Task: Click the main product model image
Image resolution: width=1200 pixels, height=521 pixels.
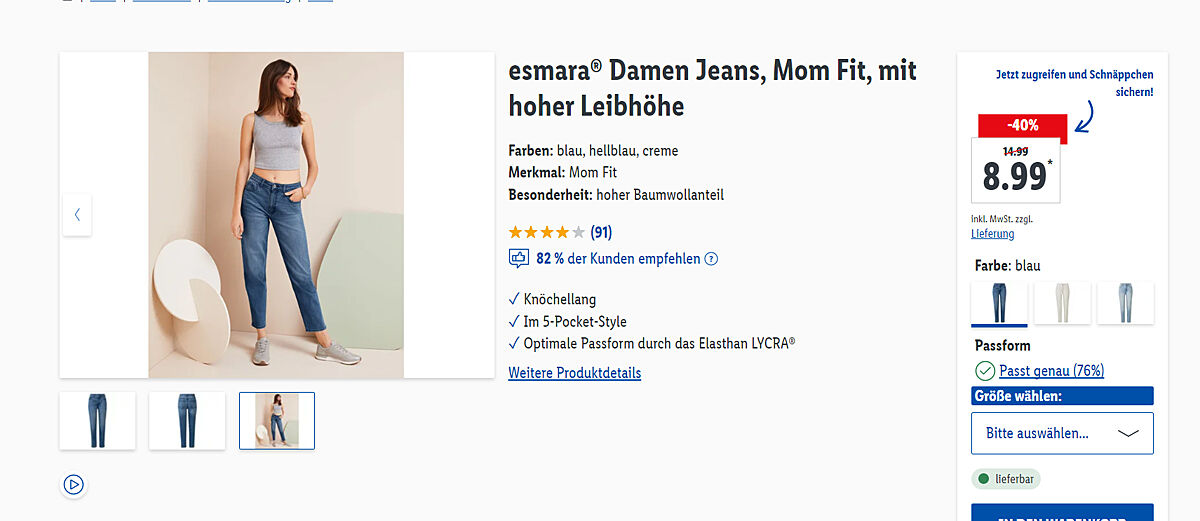Action: 276,215
